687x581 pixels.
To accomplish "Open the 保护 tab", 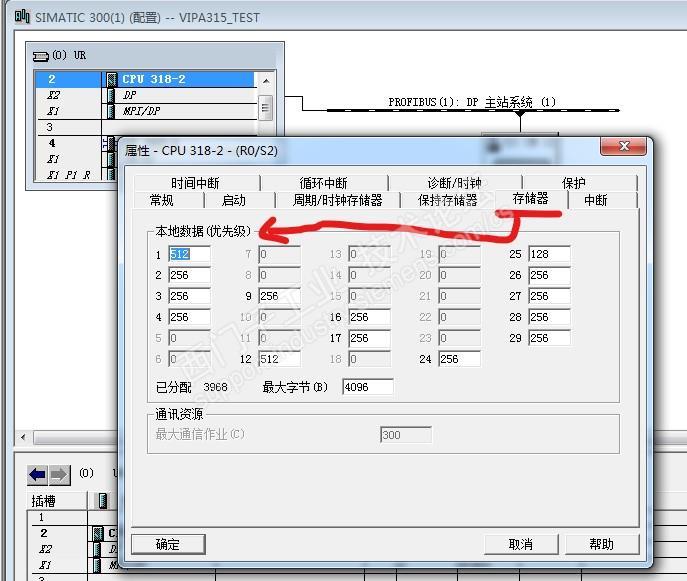I will (x=574, y=183).
